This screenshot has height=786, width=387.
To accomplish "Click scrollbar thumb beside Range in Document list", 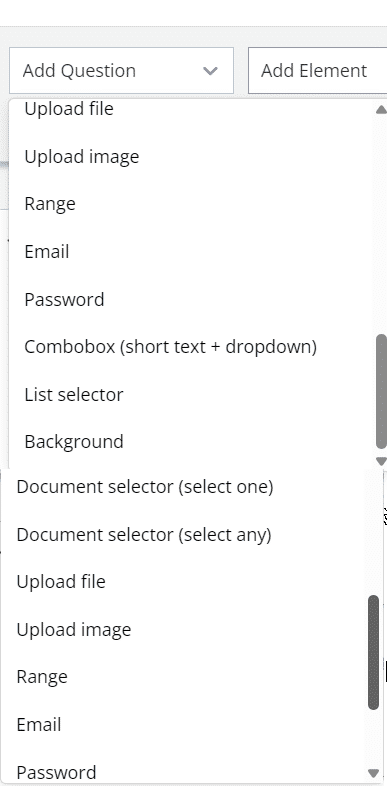I will click(x=373, y=652).
